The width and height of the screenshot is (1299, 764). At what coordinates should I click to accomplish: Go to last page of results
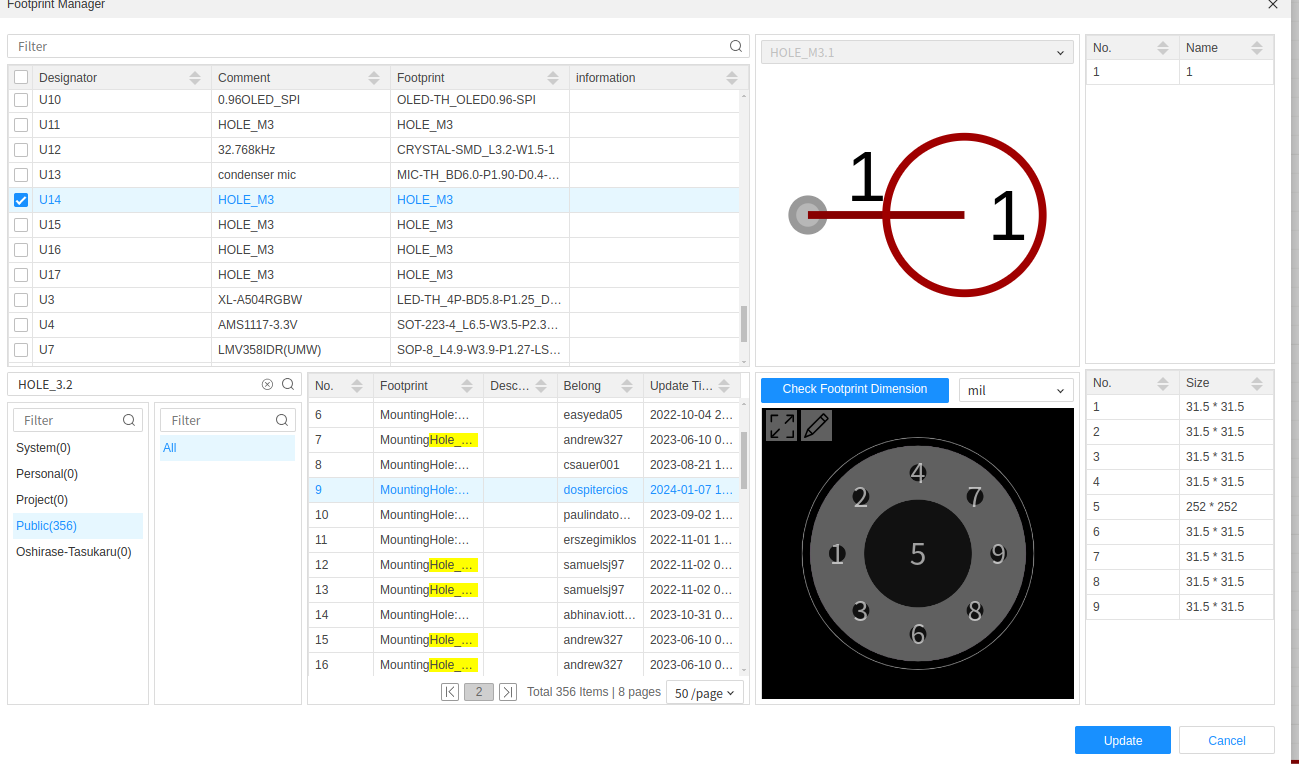point(508,692)
